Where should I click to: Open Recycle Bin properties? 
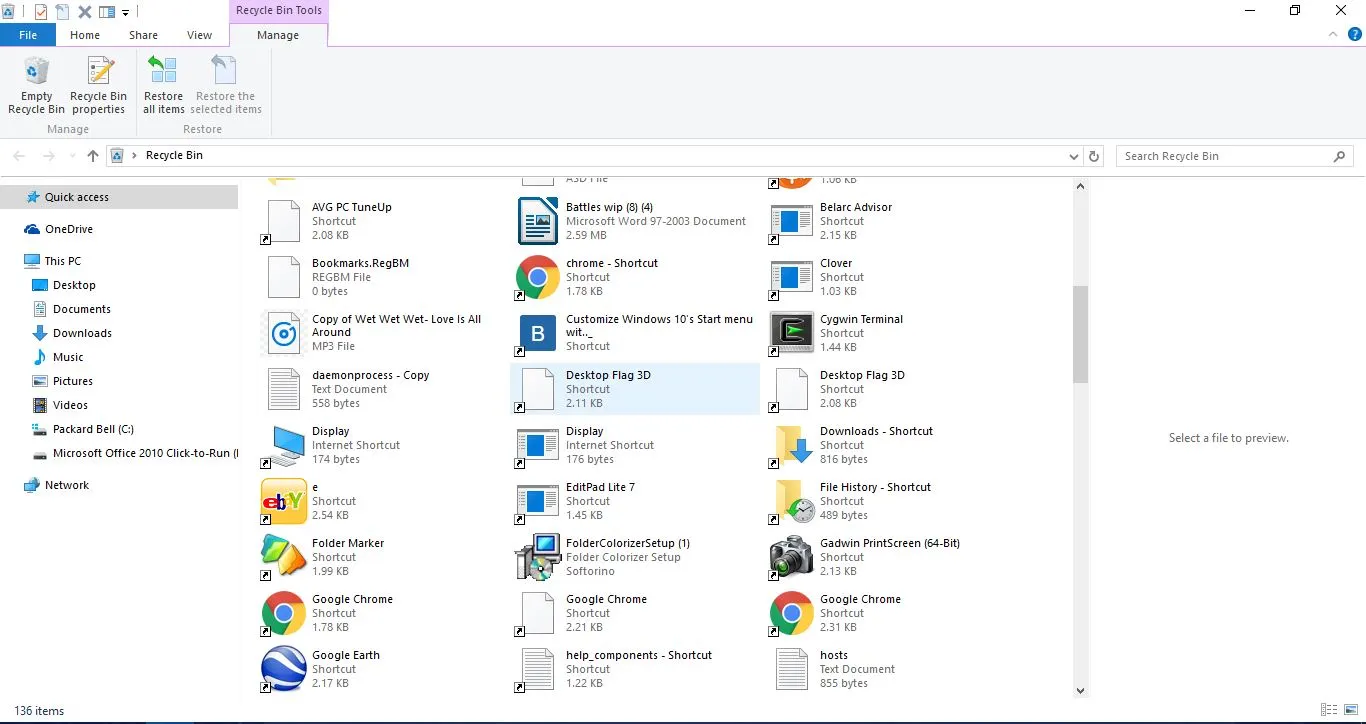click(x=98, y=86)
